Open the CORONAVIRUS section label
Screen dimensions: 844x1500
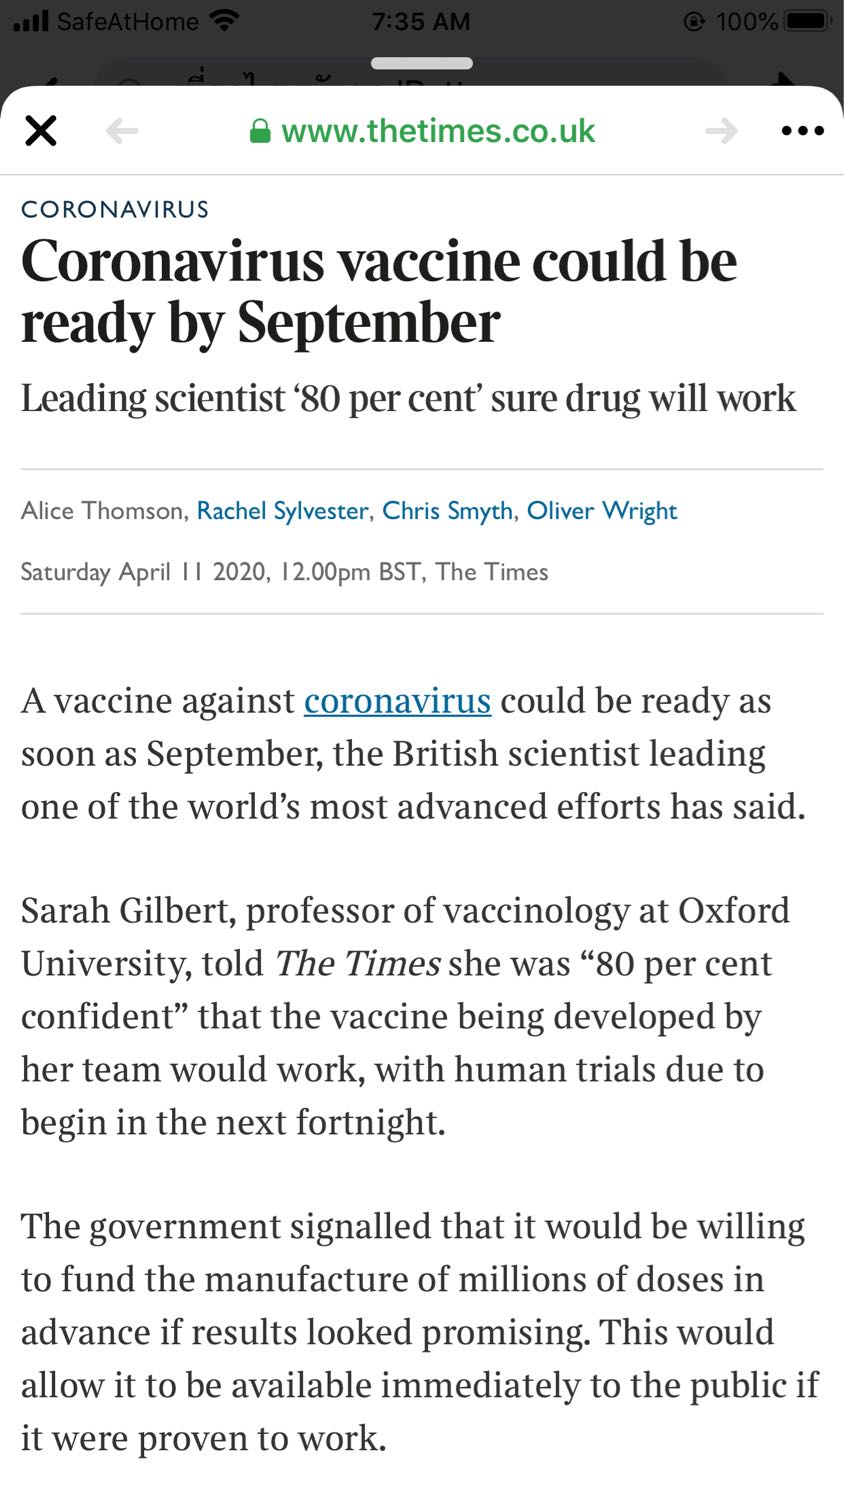115,209
